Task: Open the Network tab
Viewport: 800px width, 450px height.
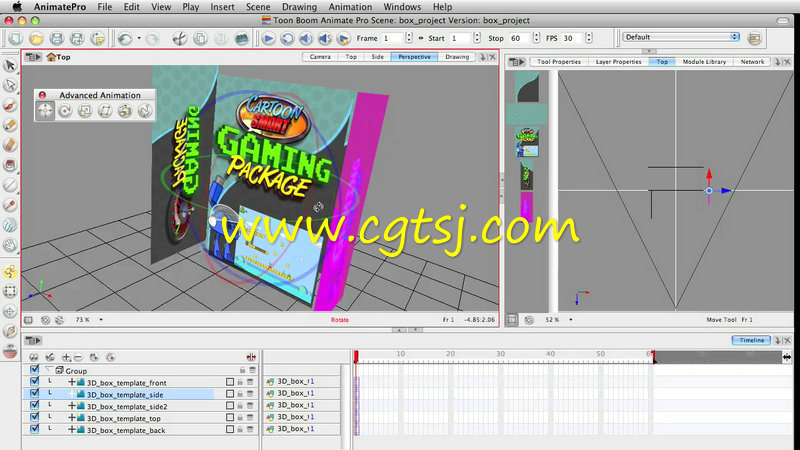Action: (753, 62)
